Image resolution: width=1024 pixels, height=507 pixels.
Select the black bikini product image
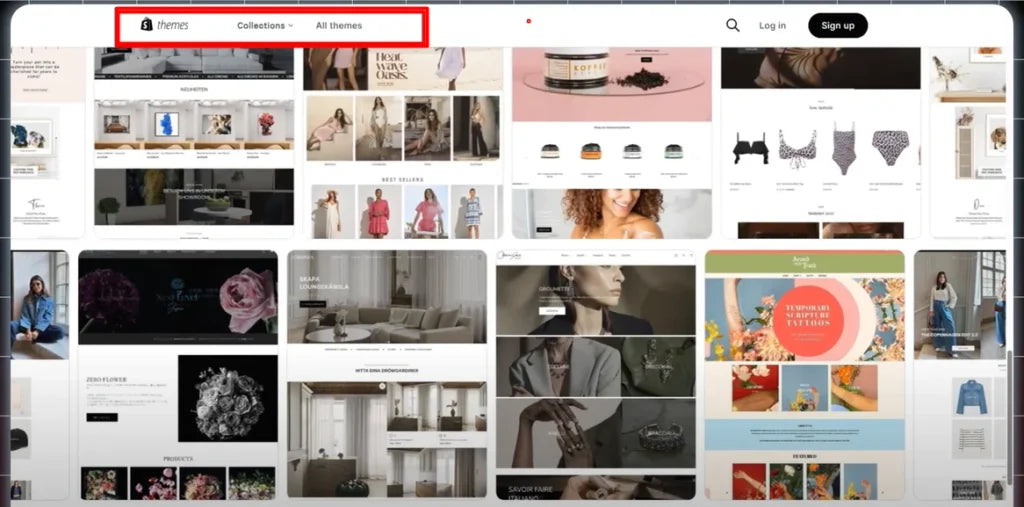pos(750,149)
